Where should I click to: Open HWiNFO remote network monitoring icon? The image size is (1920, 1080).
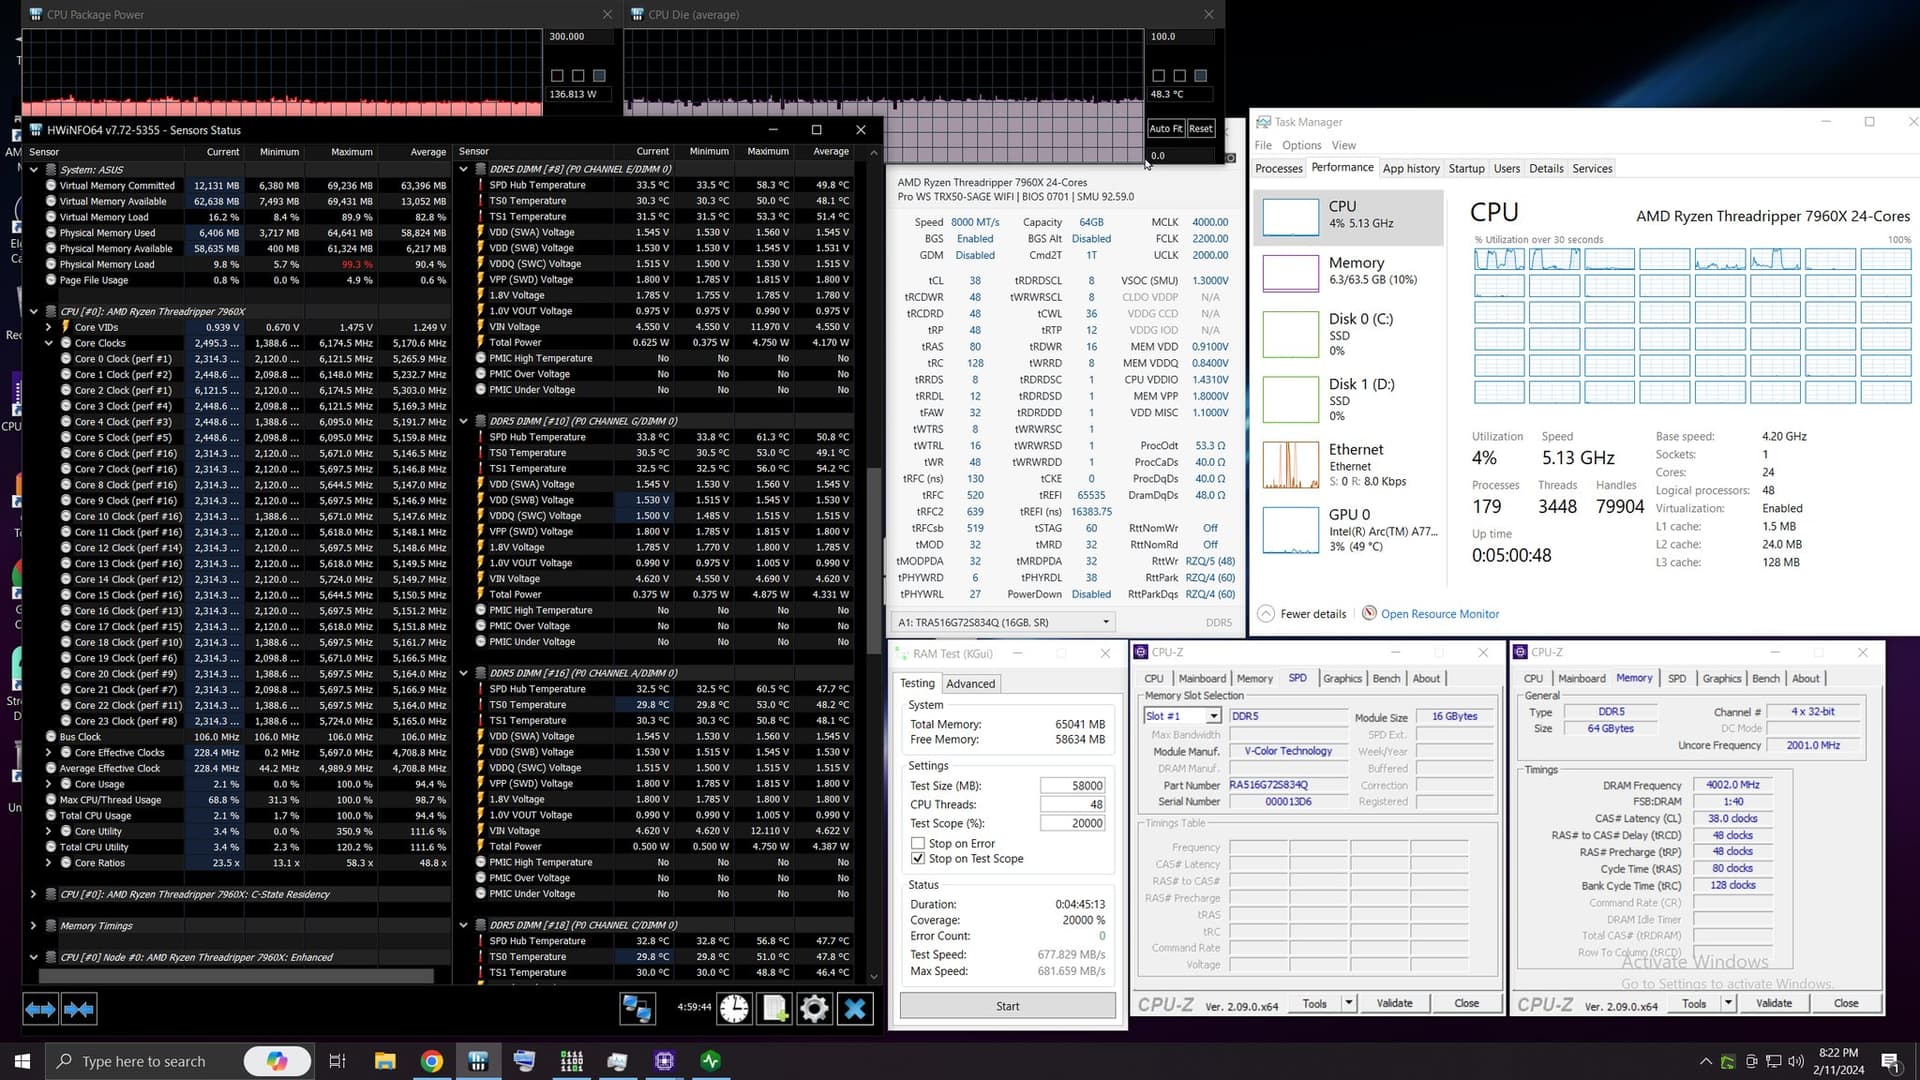click(637, 1008)
